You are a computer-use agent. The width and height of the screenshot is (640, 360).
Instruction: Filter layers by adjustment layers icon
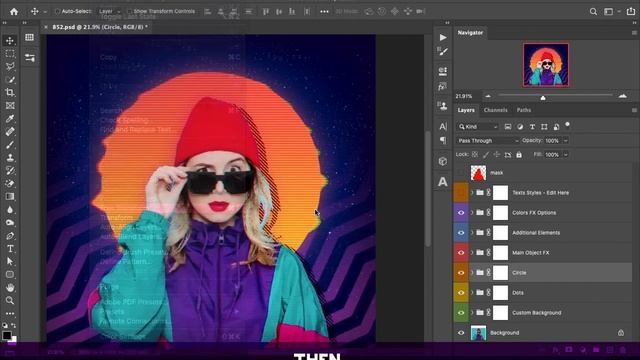pyautogui.click(x=520, y=127)
